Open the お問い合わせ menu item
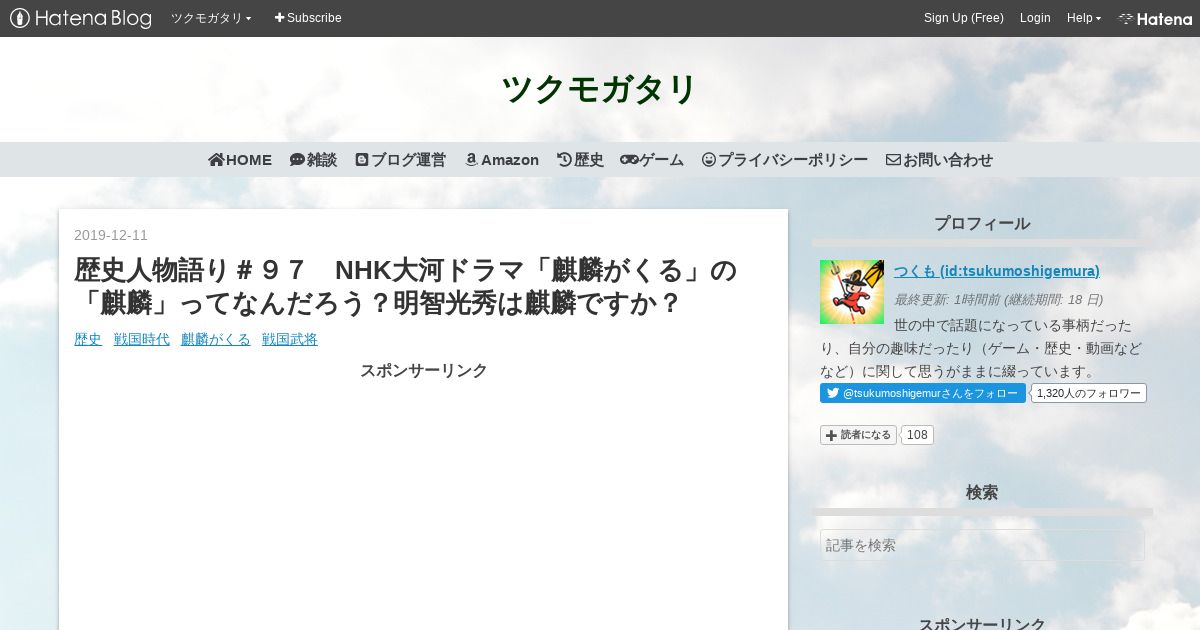Image resolution: width=1200 pixels, height=630 pixels. point(939,160)
